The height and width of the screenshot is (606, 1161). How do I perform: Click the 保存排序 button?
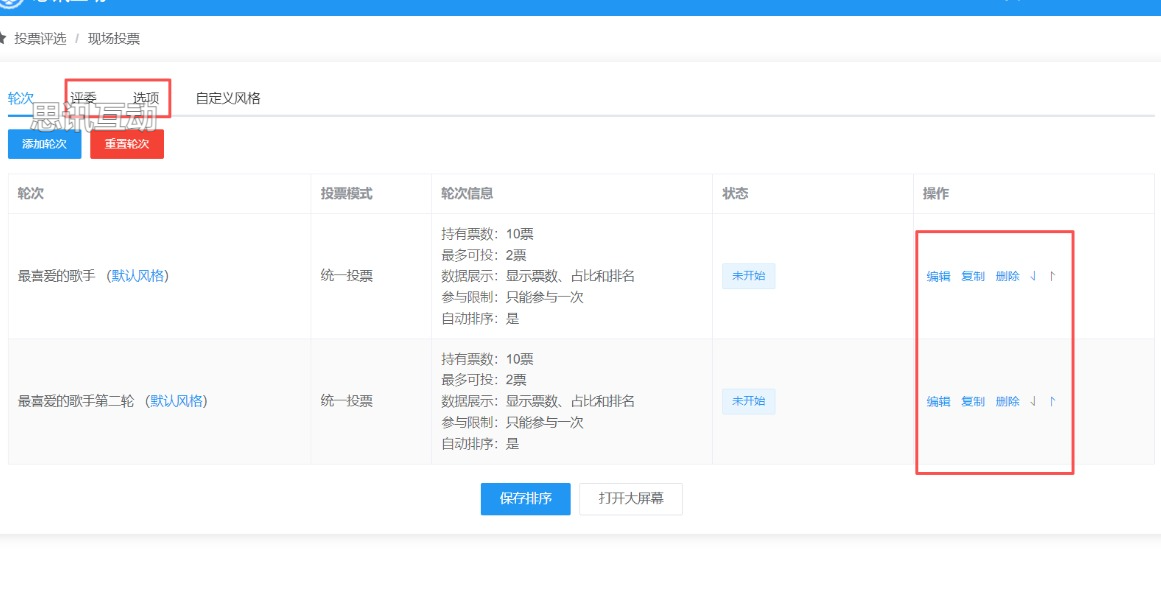[525, 498]
